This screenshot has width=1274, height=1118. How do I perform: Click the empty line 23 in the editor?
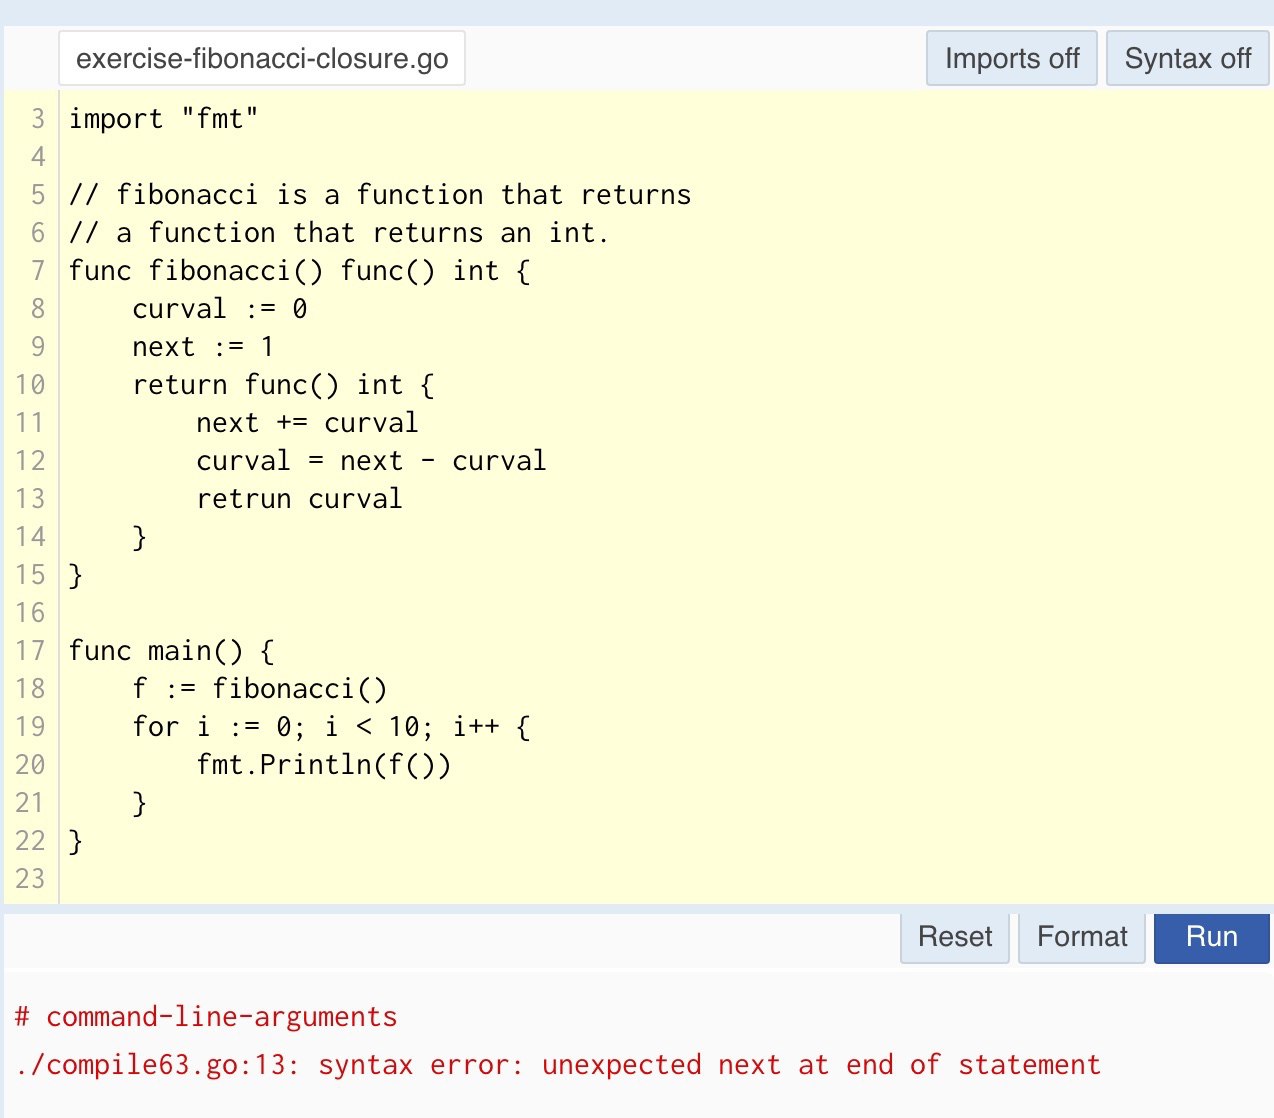tap(400, 879)
